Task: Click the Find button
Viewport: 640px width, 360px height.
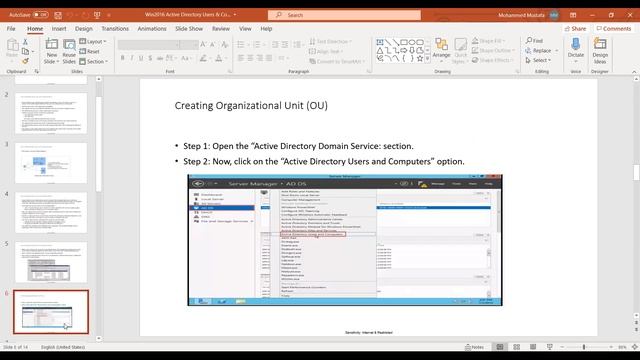Action: [x=534, y=40]
